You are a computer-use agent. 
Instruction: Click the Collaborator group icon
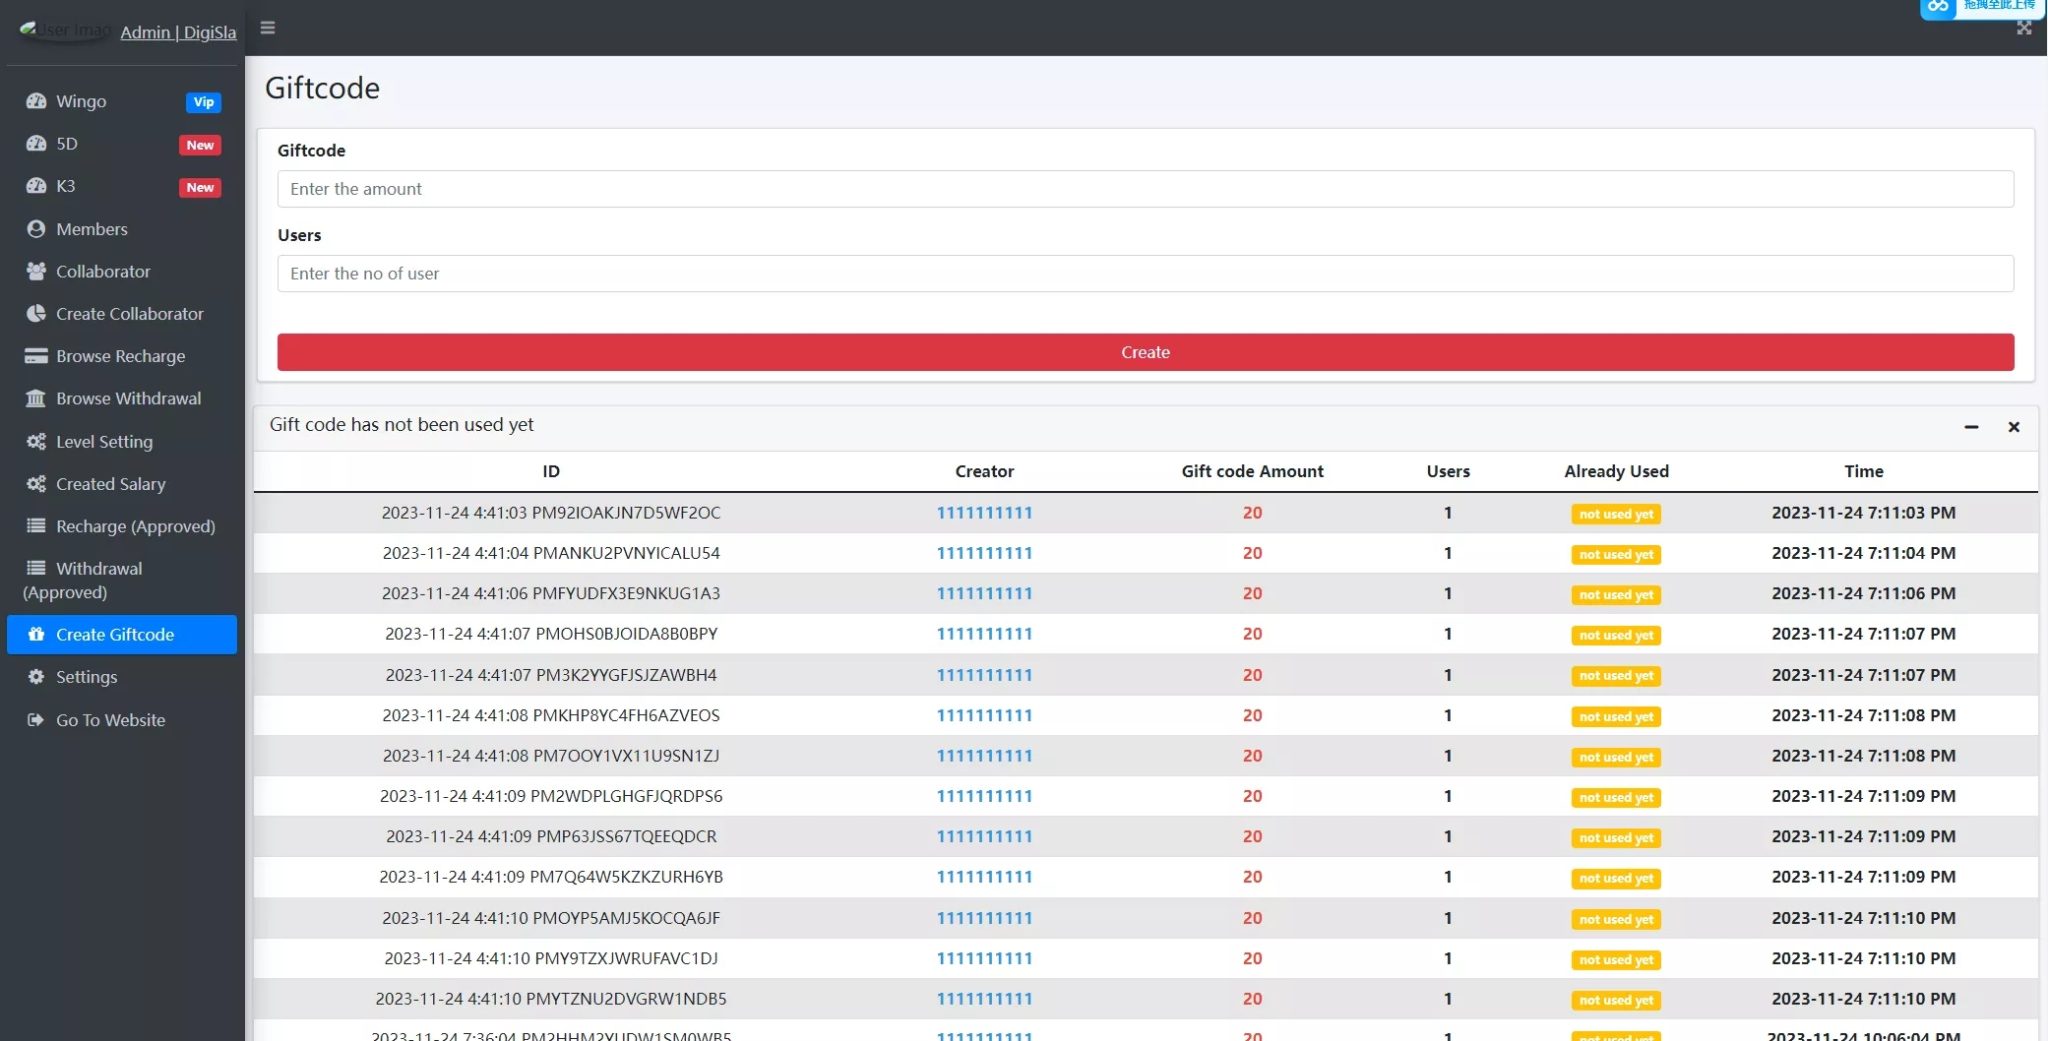tap(36, 271)
